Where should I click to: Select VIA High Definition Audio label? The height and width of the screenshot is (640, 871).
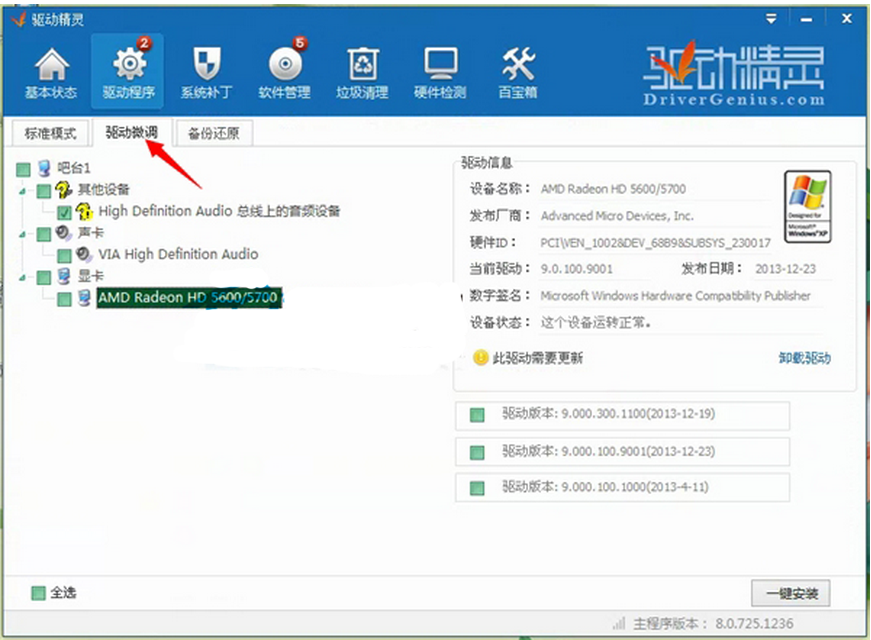point(178,254)
